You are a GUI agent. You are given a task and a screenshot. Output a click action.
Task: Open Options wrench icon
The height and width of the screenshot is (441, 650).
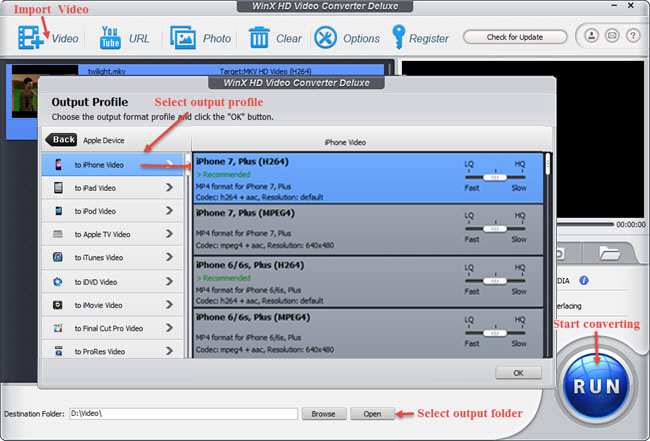pos(325,38)
